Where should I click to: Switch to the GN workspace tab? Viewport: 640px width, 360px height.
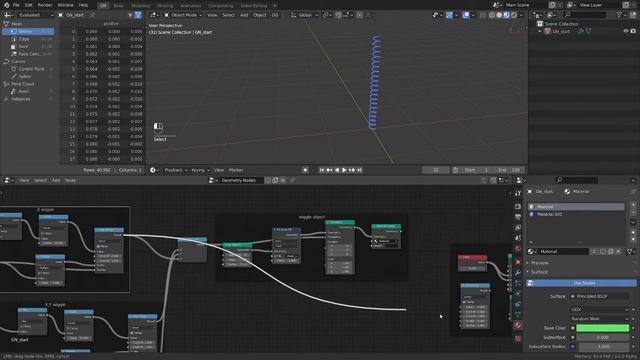(x=103, y=6)
